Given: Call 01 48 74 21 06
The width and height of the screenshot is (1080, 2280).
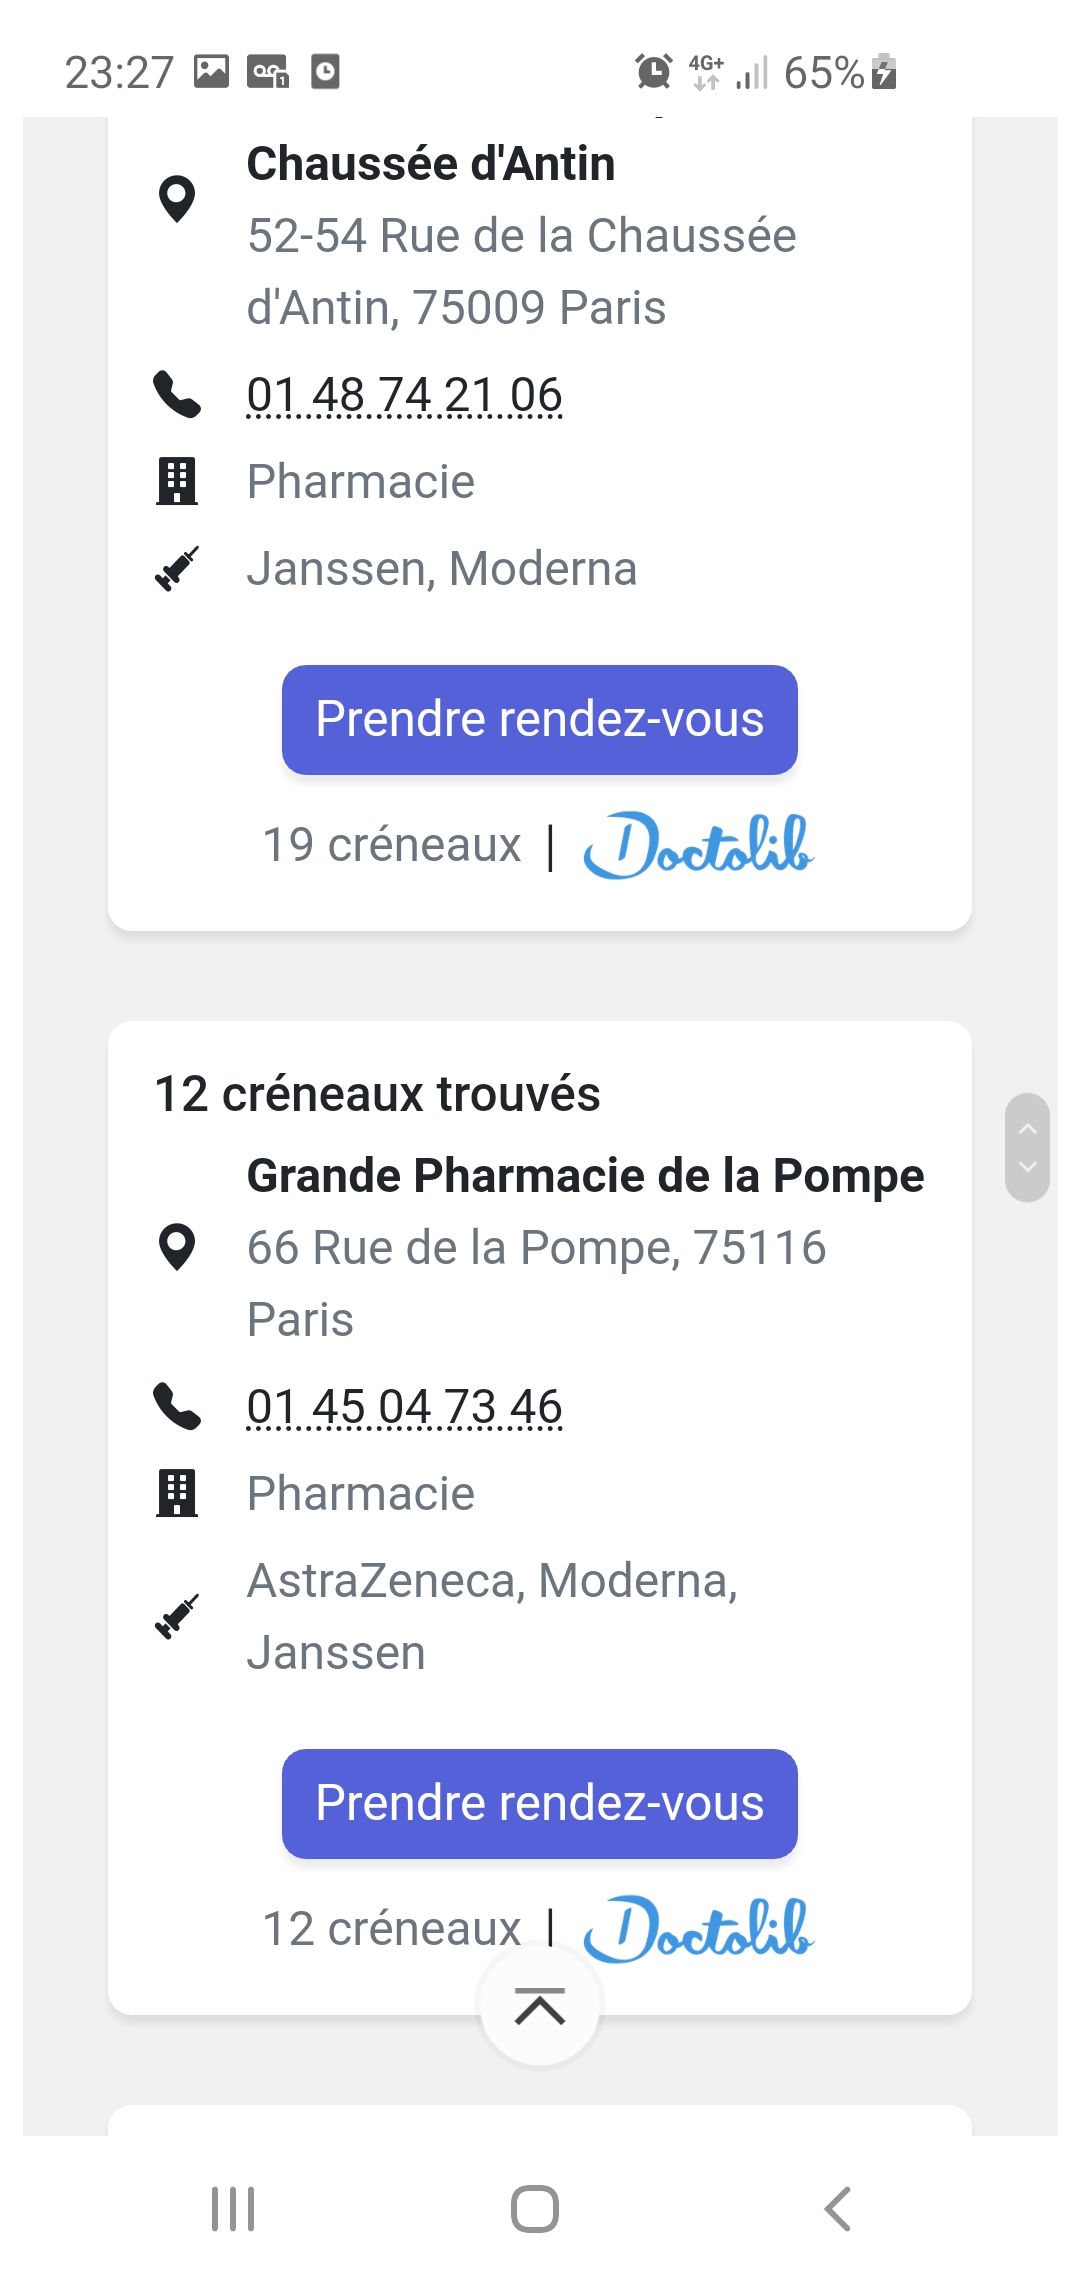Looking at the screenshot, I should tap(404, 395).
